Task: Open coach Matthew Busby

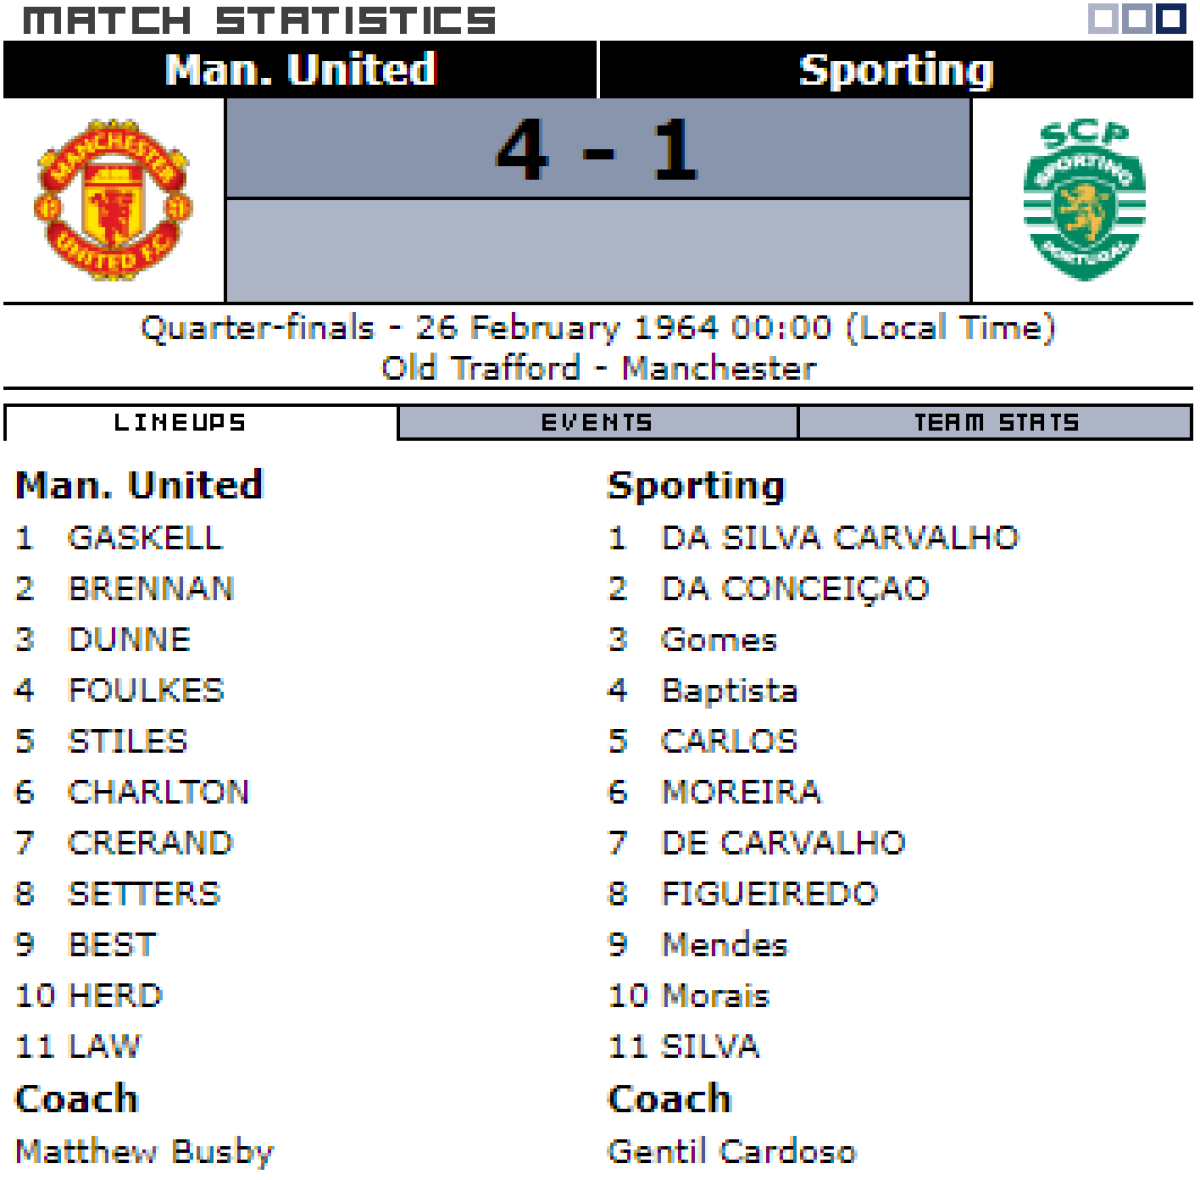Action: pos(145,1152)
